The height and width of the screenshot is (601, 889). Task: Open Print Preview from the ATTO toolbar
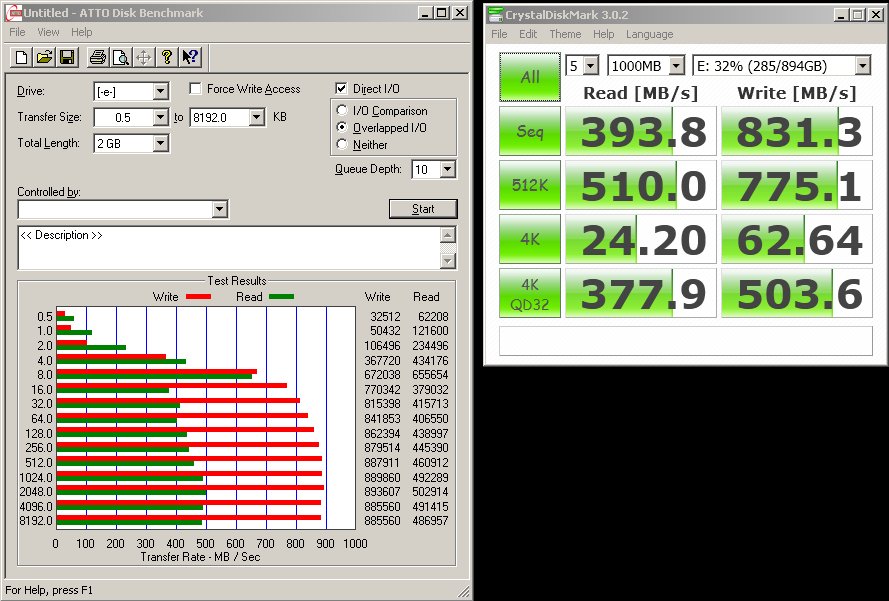(x=121, y=57)
